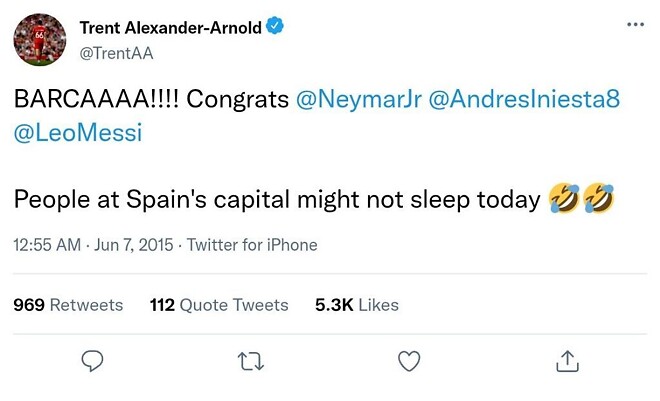Click the Twitter for iPhone source link

coord(252,245)
